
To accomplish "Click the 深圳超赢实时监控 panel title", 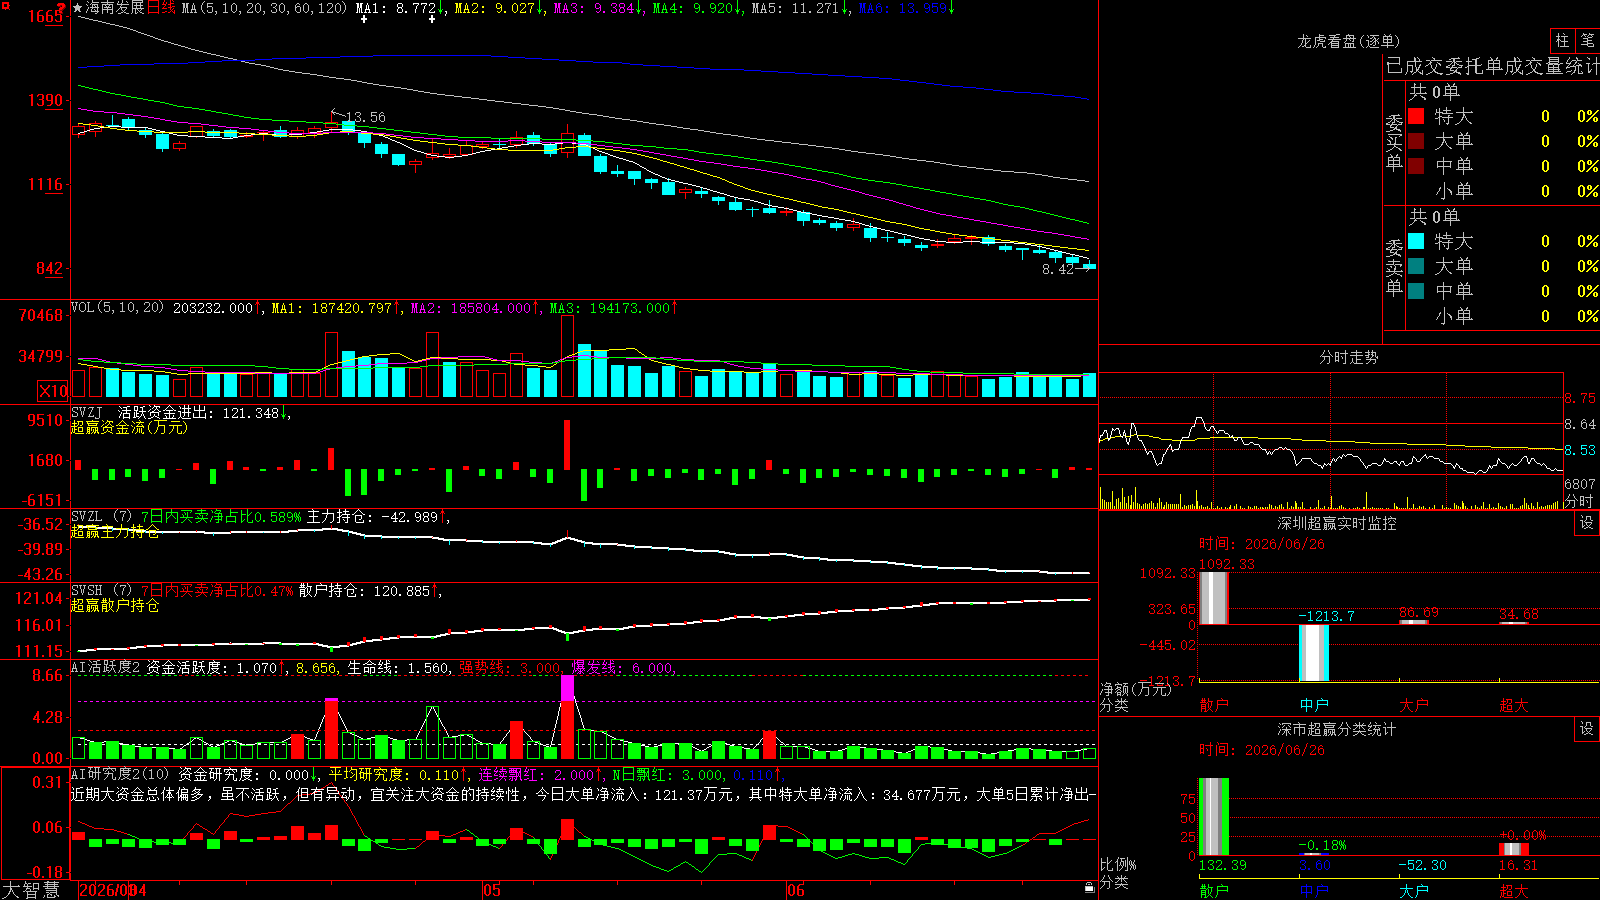I will [x=1336, y=523].
